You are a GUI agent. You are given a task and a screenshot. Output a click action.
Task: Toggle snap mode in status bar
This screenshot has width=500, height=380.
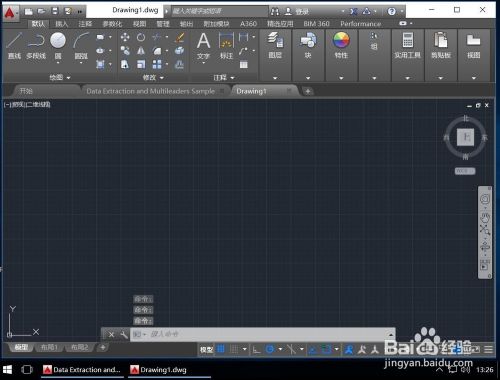(234, 349)
